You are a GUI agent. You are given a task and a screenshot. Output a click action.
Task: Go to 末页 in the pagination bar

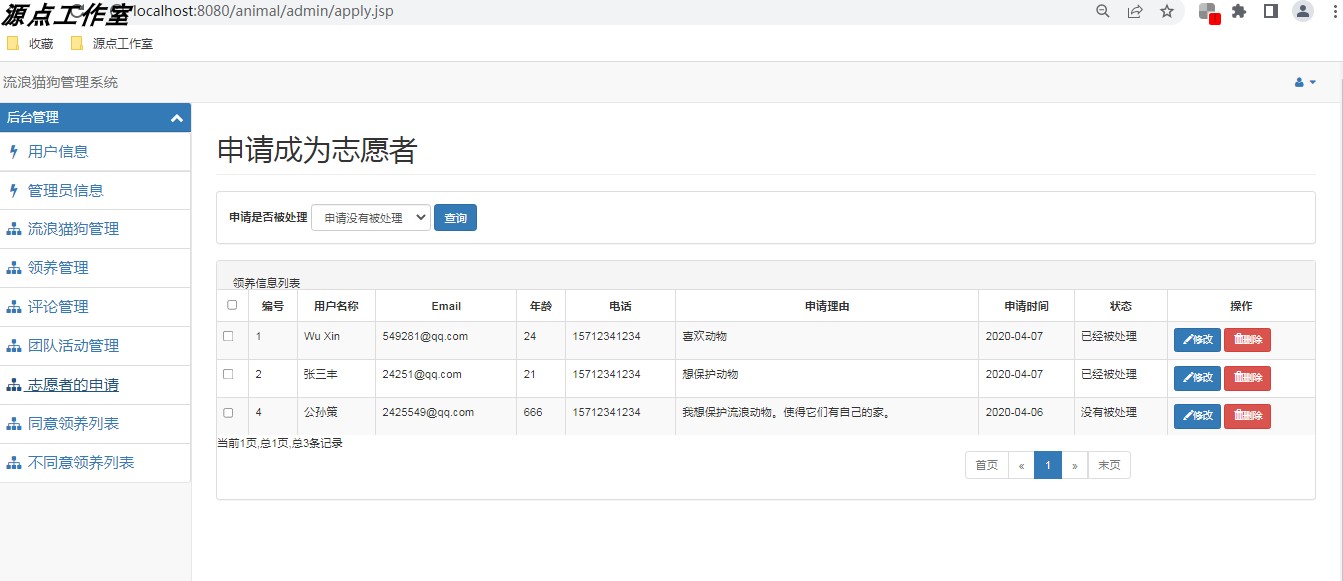(x=1108, y=465)
